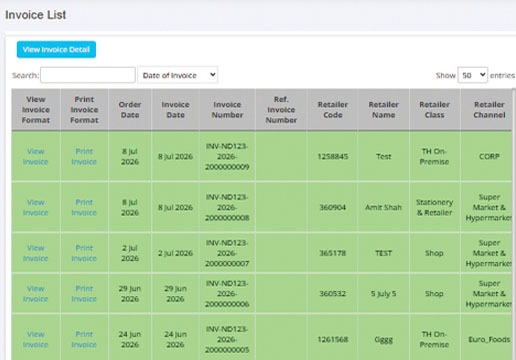Click the Print Invoice Format column header
This screenshot has height=360, width=516.
[x=84, y=110]
